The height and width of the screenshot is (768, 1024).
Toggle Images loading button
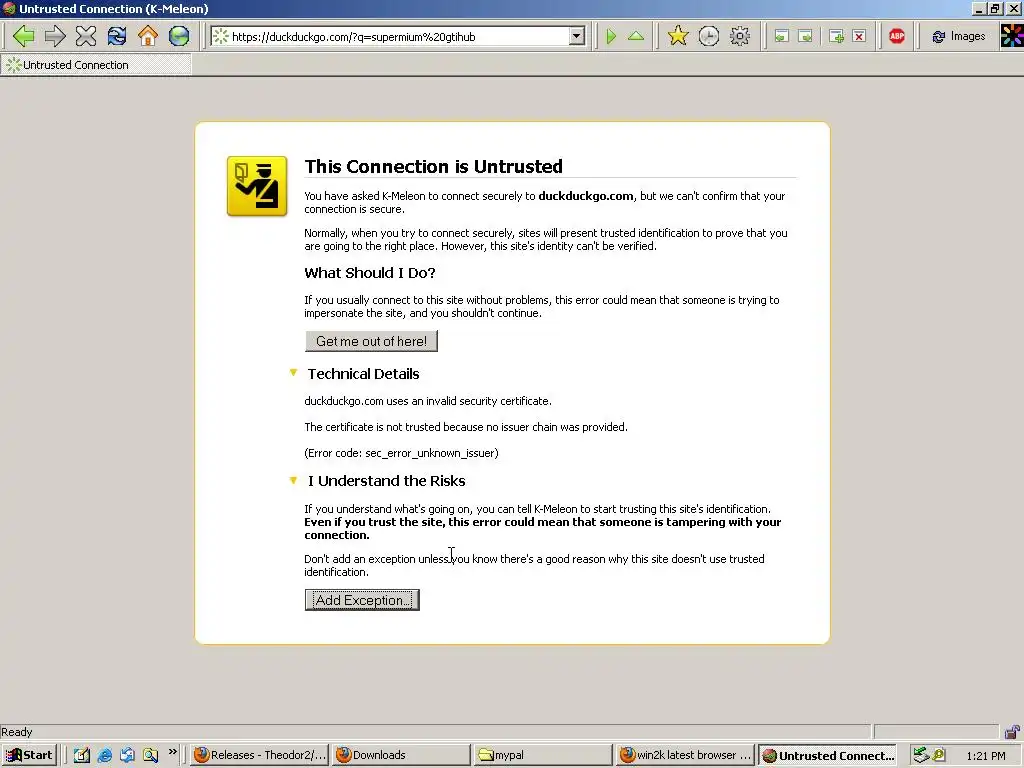click(958, 37)
